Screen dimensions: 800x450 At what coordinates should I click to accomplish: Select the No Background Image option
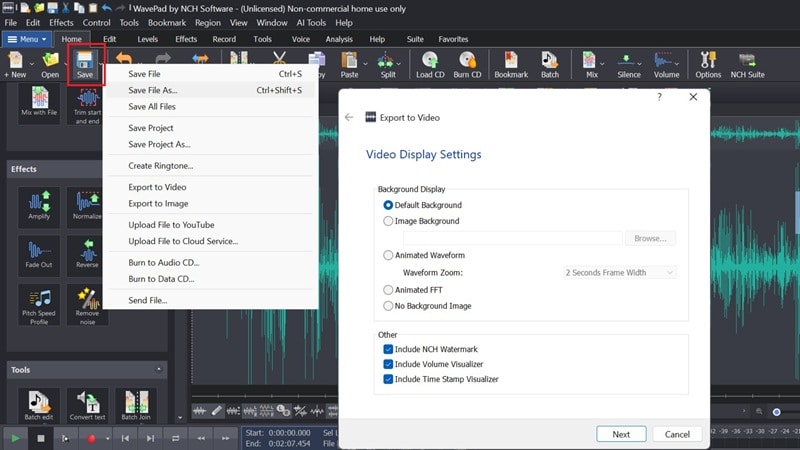point(388,306)
